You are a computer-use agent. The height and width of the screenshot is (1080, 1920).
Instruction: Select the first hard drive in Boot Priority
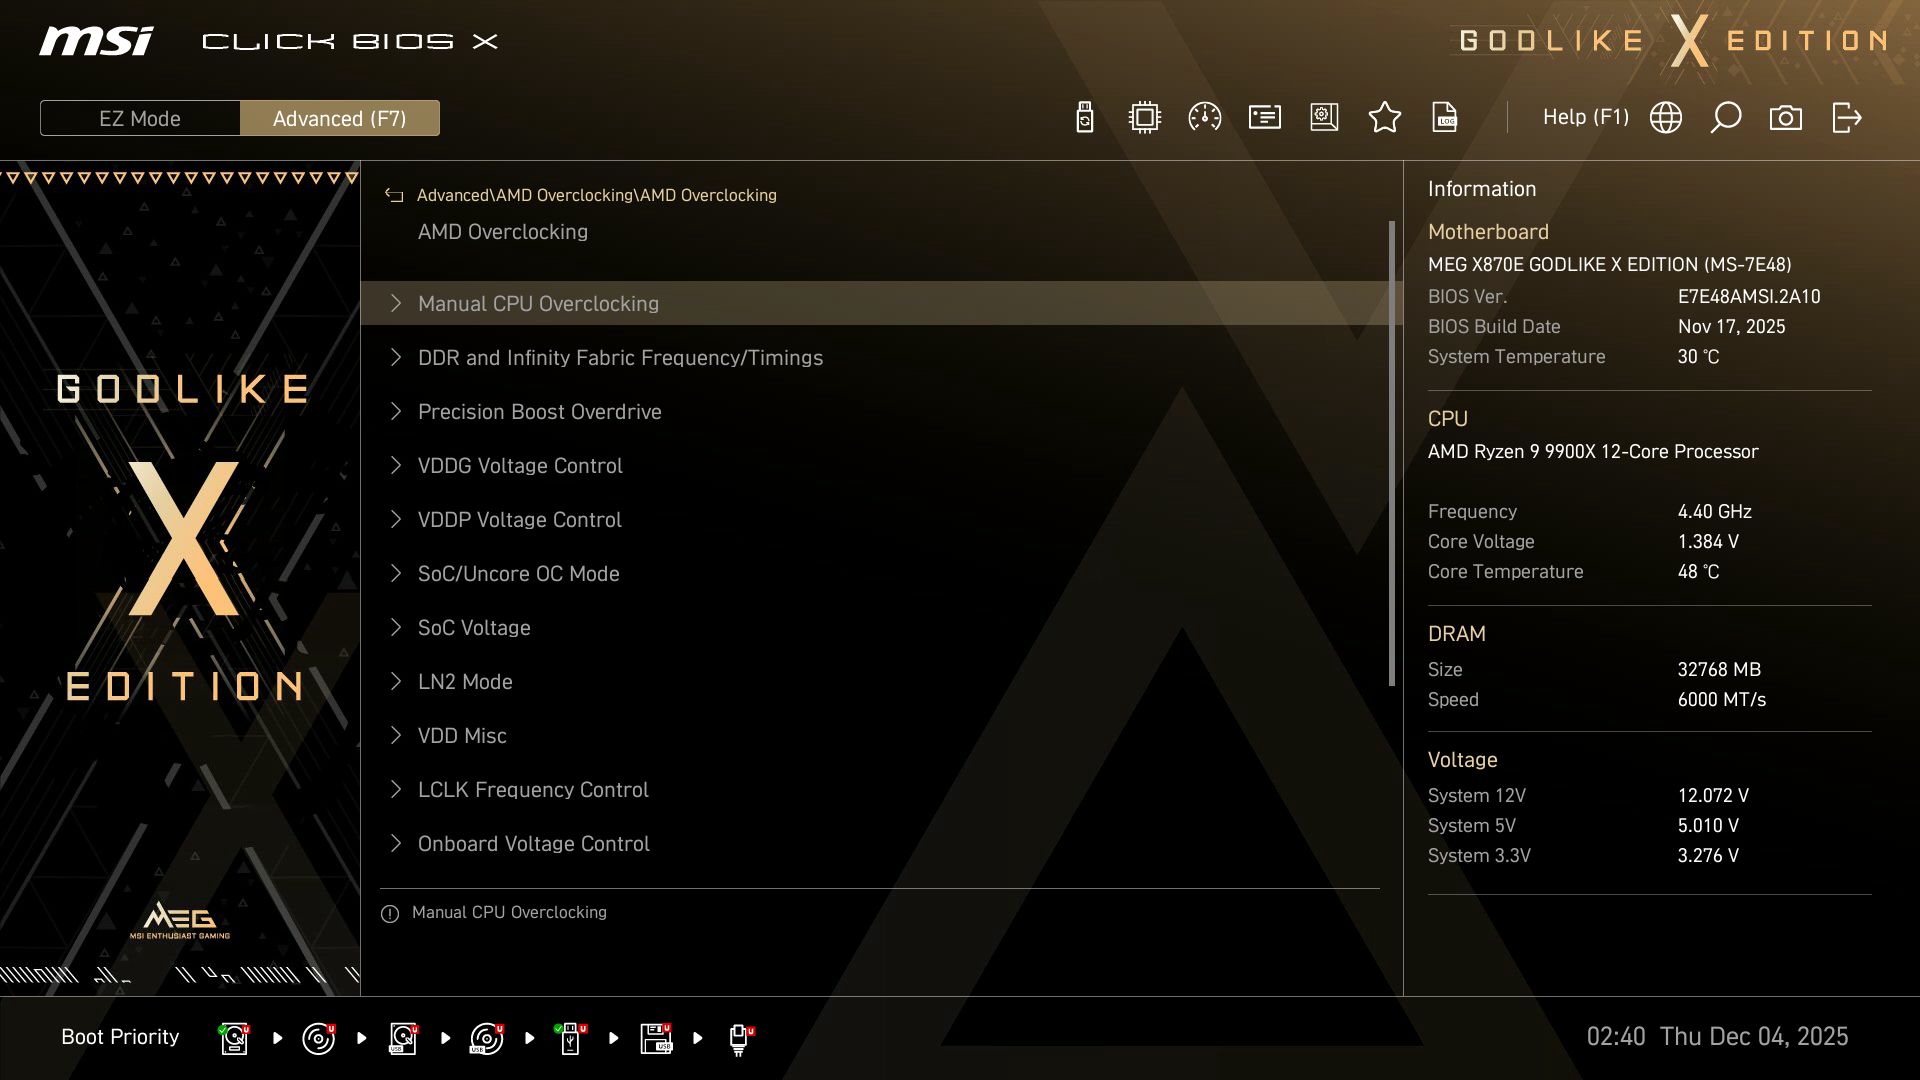pyautogui.click(x=233, y=1037)
